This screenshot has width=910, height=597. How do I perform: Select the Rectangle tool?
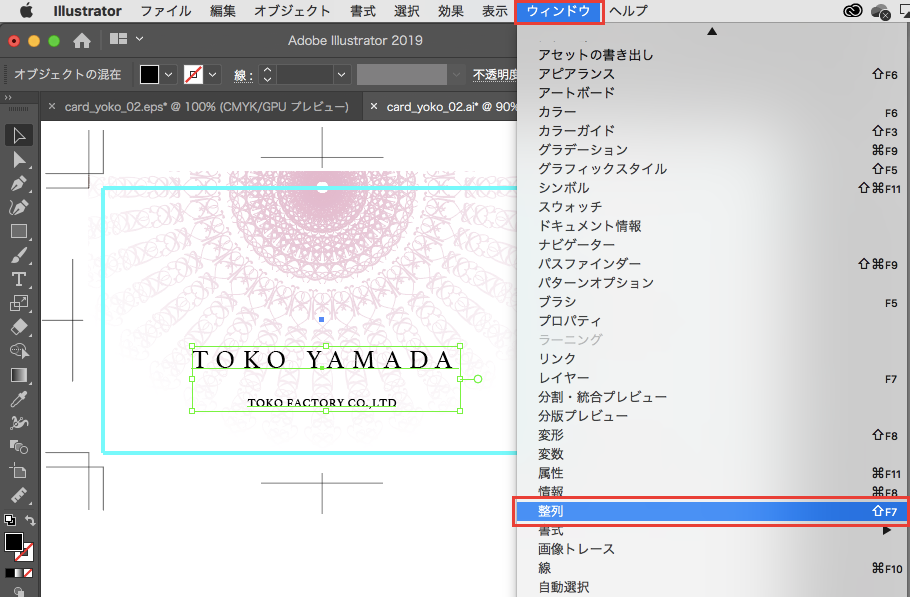[19, 231]
